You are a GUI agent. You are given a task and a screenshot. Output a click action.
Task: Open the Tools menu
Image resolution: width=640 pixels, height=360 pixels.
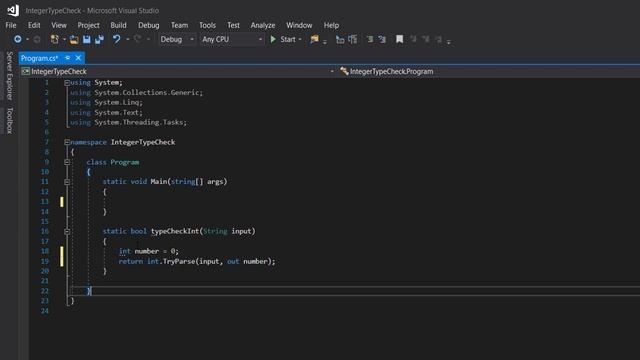(207, 25)
